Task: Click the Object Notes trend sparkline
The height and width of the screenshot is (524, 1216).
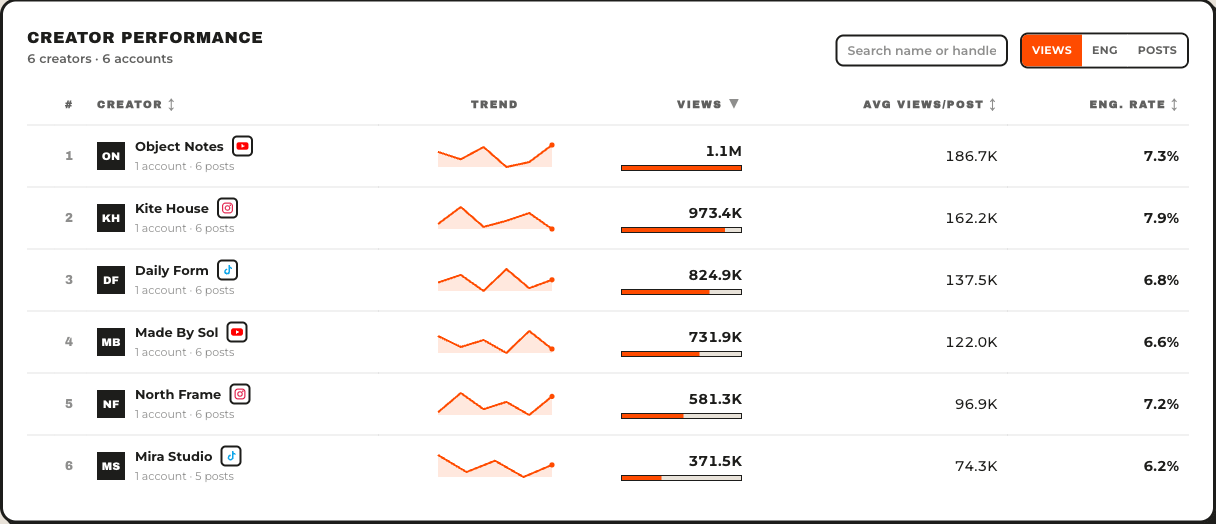Action: pyautogui.click(x=495, y=156)
